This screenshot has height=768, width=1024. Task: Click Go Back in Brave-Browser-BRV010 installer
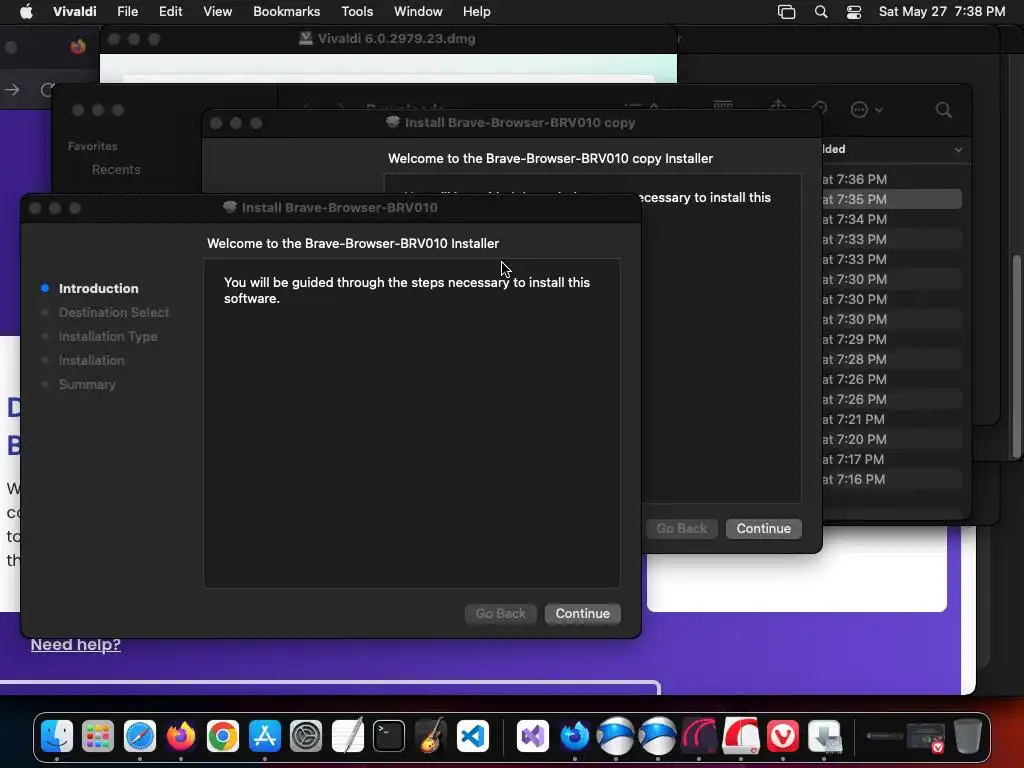click(500, 613)
